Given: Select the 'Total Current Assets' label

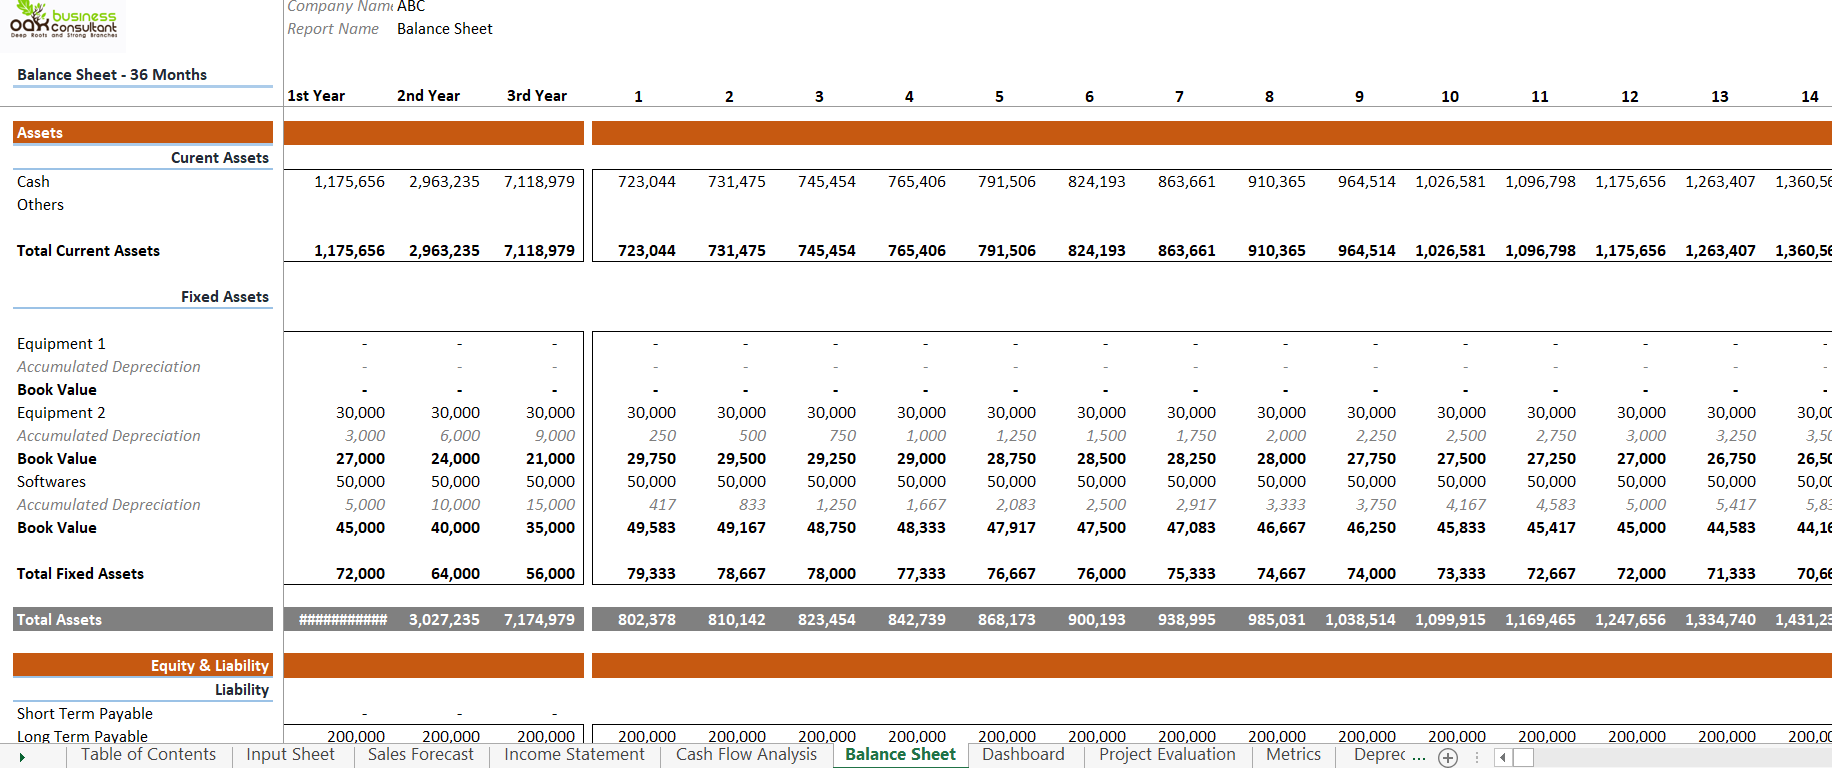Looking at the screenshot, I should [88, 251].
